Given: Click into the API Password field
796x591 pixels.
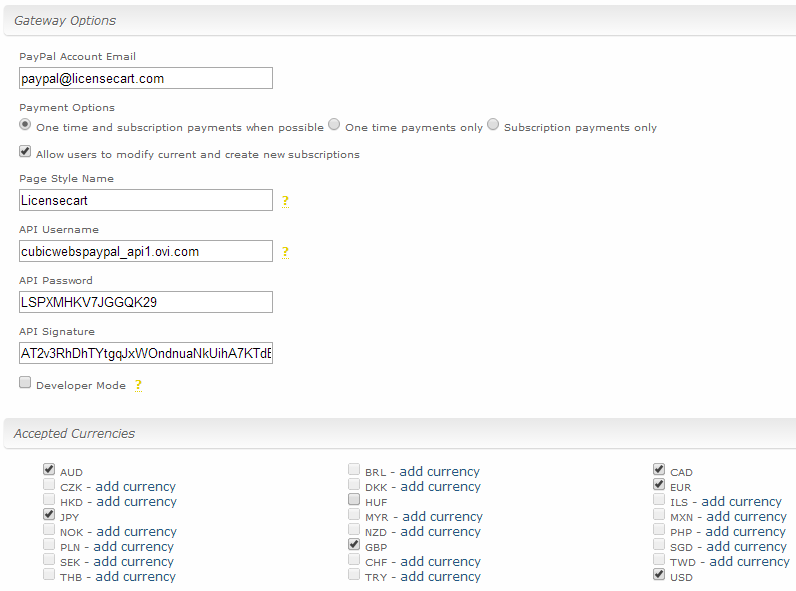Looking at the screenshot, I should click(146, 302).
